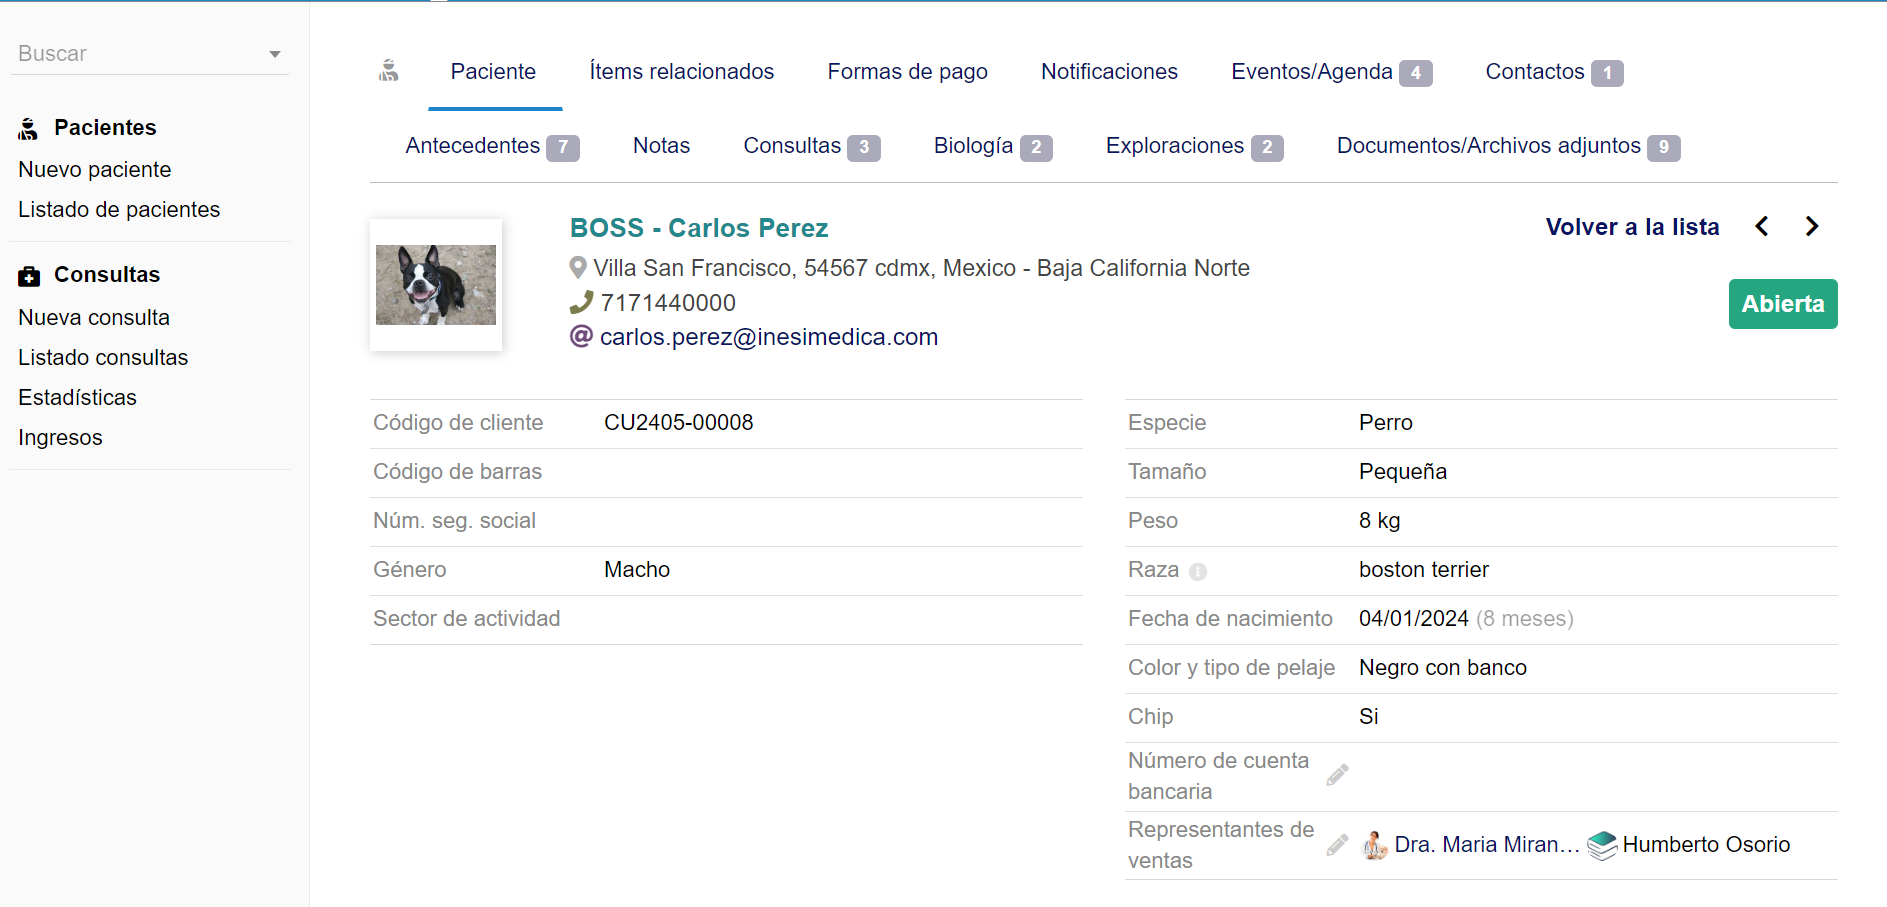1887x907 pixels.
Task: Click the Pacientes sidebar icon
Action: click(27, 127)
